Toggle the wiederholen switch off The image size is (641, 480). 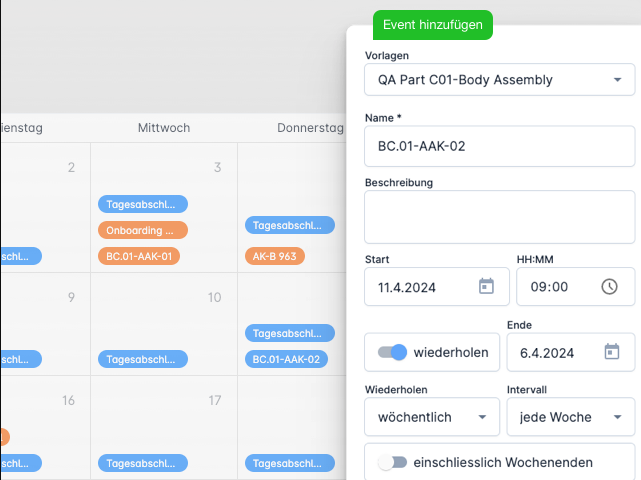(x=392, y=352)
